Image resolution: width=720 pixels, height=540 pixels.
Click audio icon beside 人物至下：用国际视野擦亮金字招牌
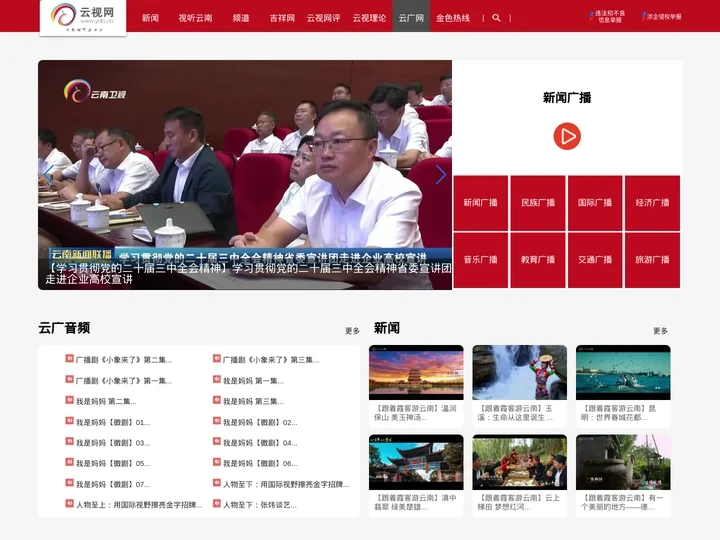217,483
